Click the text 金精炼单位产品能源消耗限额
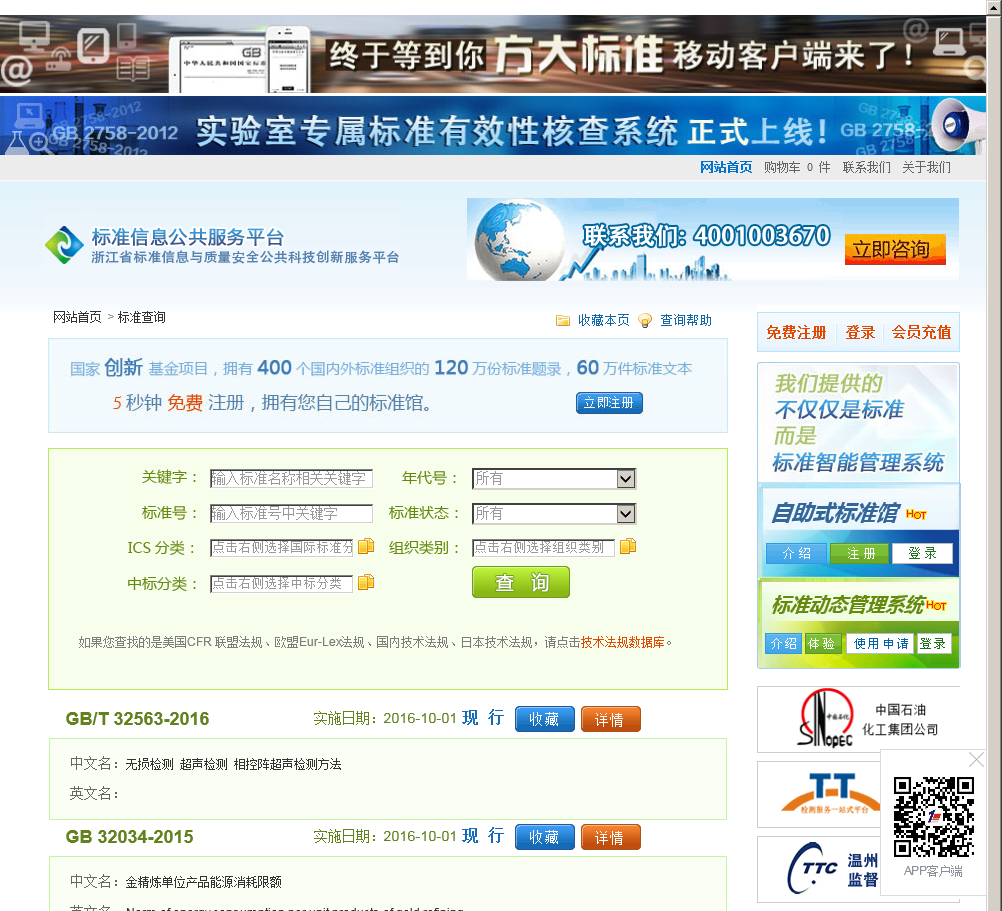Screen dimensions: 1002x911 click(x=203, y=882)
